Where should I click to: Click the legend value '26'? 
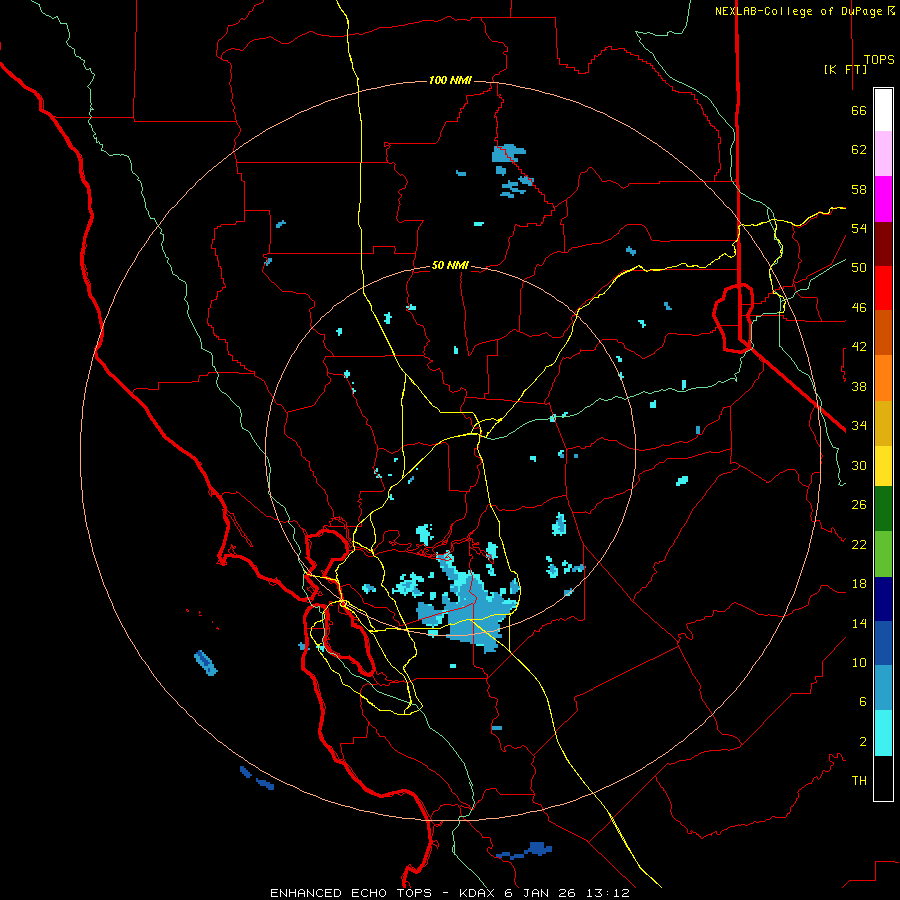pyautogui.click(x=859, y=505)
